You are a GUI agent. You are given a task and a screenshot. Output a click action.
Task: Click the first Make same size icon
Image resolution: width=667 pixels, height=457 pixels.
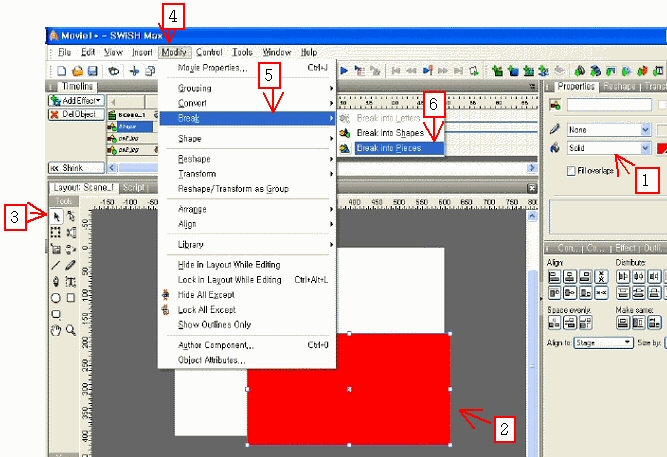(623, 323)
